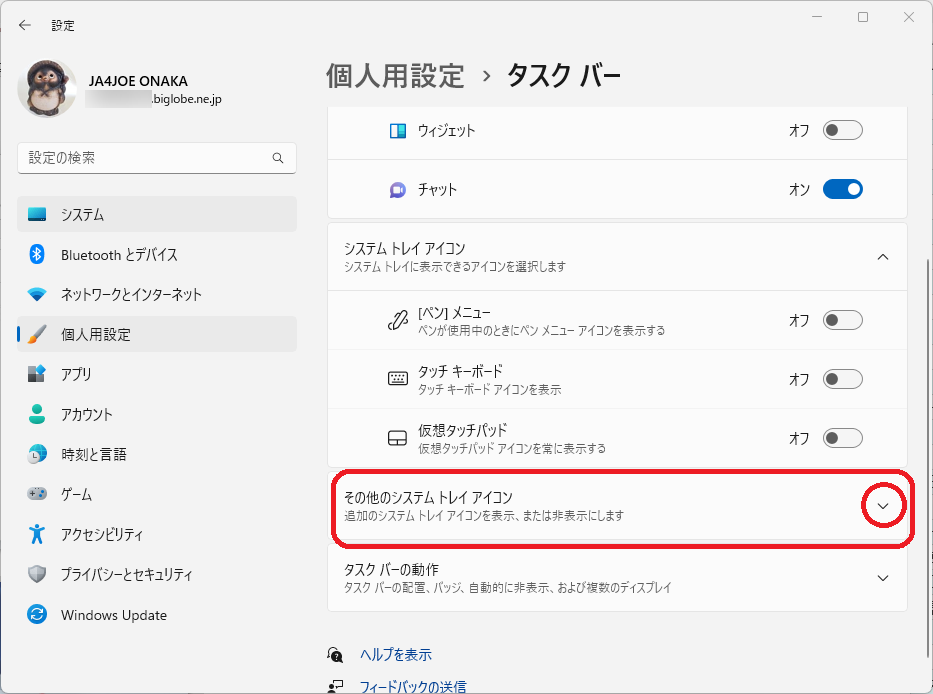
Task: Click the プライバシーとセキュリティ shield icon
Action: tap(37, 574)
